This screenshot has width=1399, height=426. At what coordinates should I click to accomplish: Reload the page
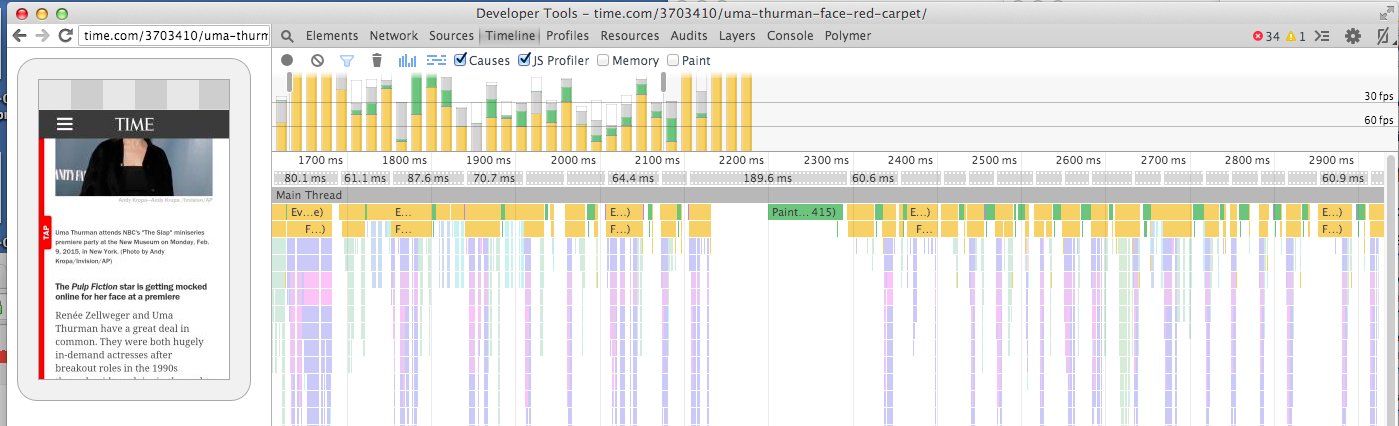point(66,35)
